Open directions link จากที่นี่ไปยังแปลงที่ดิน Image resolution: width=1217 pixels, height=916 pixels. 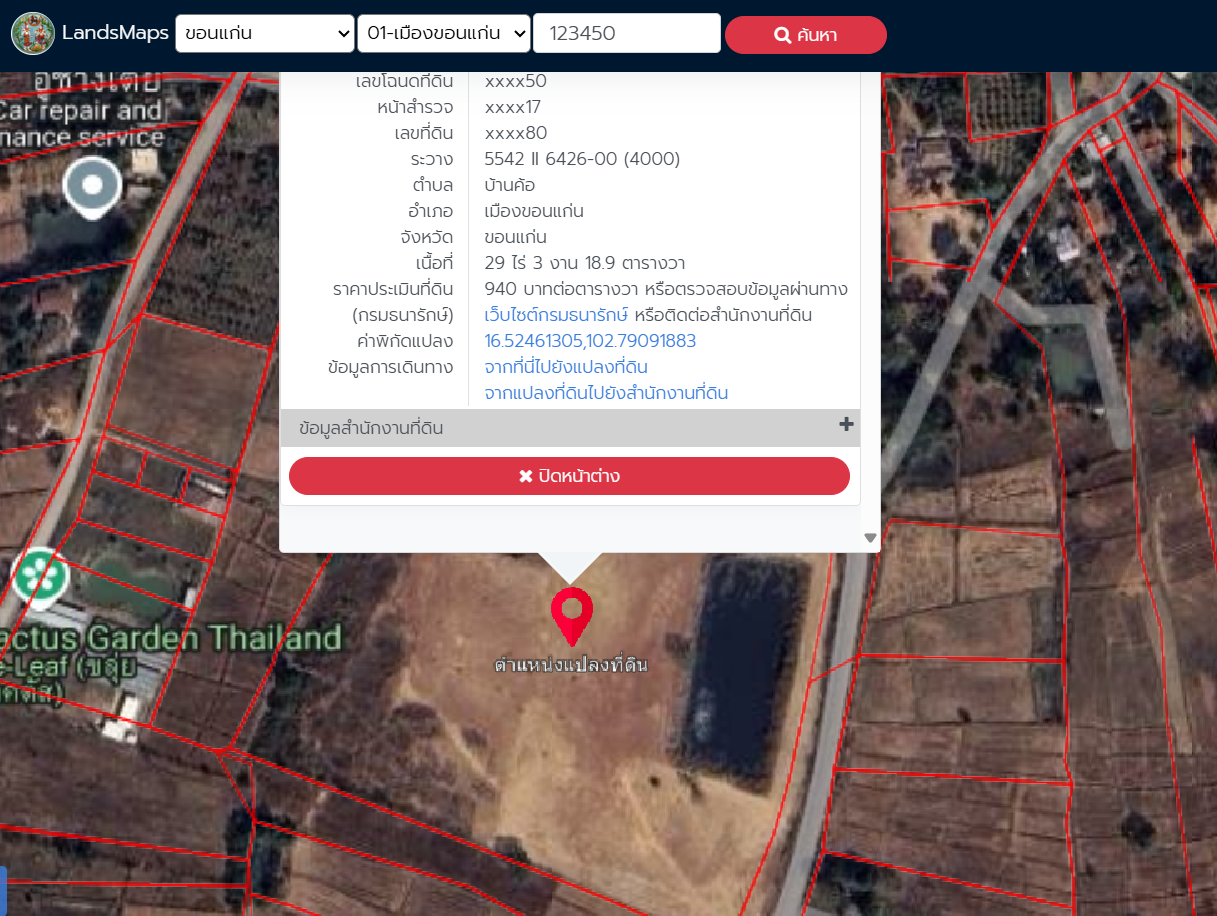566,367
